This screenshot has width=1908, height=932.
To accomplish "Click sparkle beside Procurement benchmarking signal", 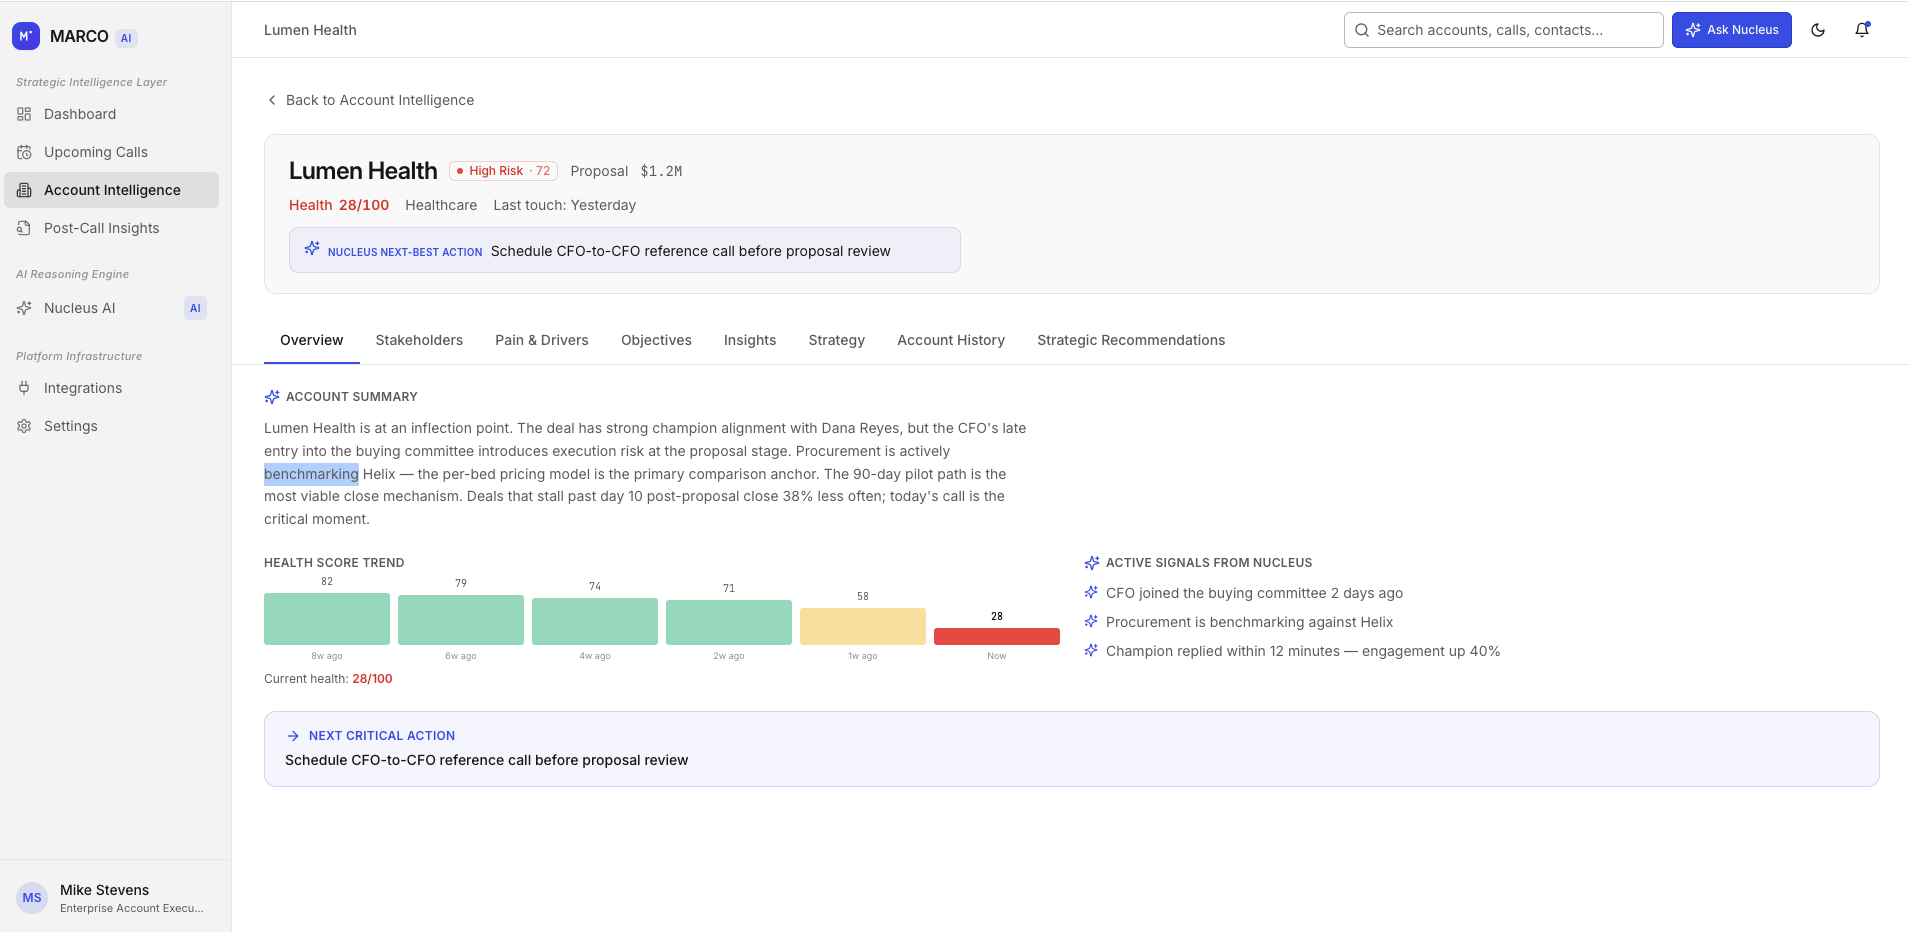I will click(1091, 621).
